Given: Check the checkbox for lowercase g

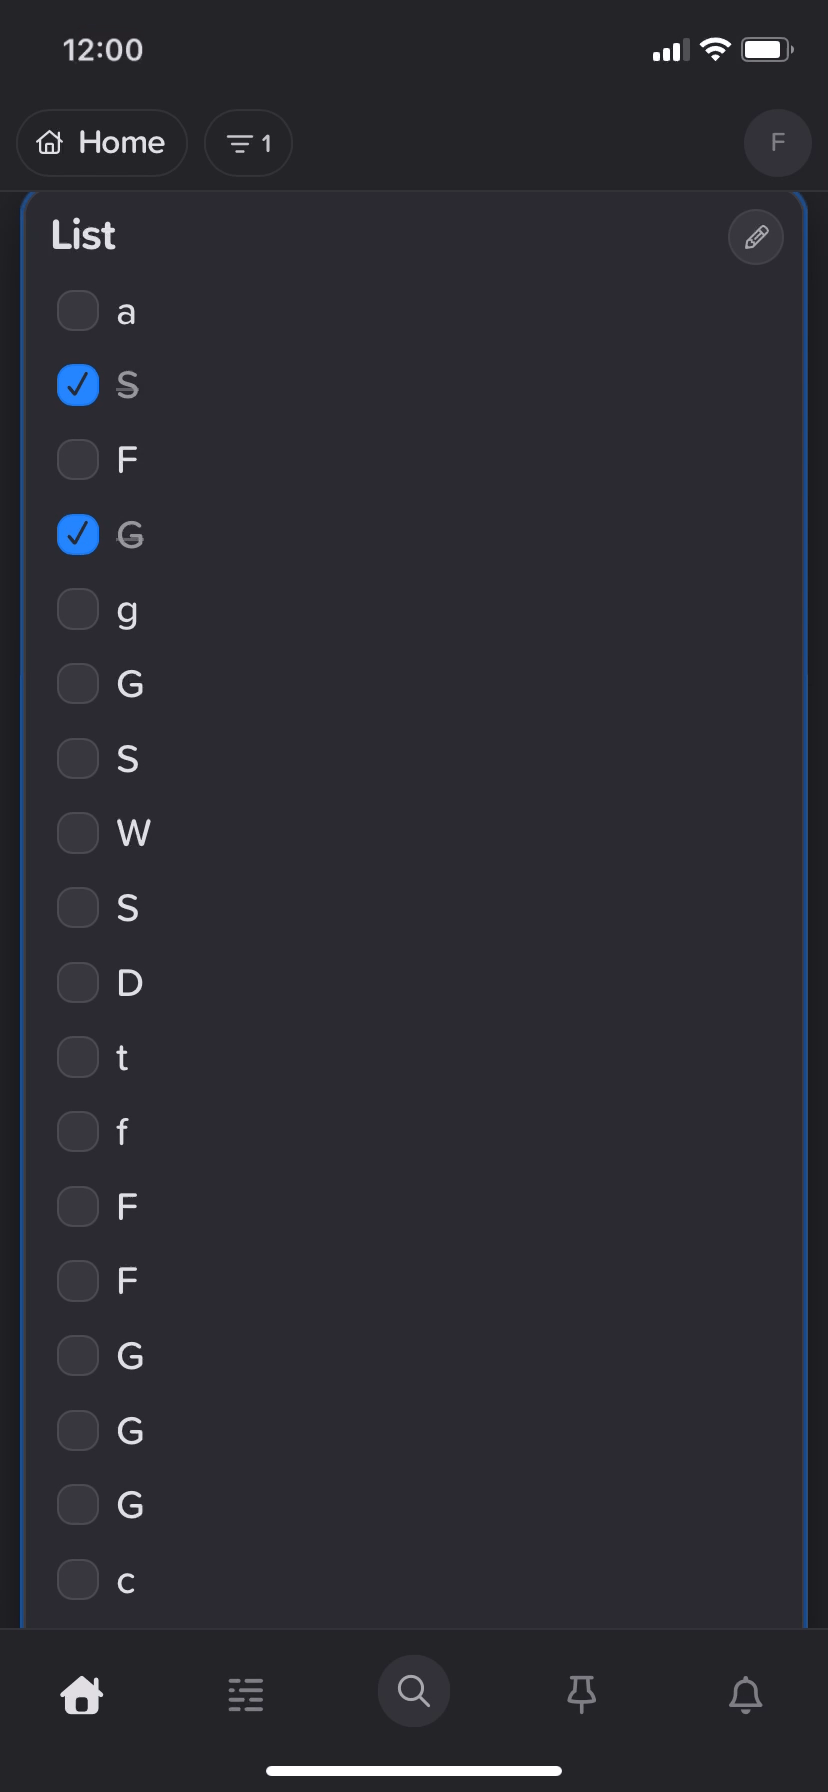Looking at the screenshot, I should (78, 609).
